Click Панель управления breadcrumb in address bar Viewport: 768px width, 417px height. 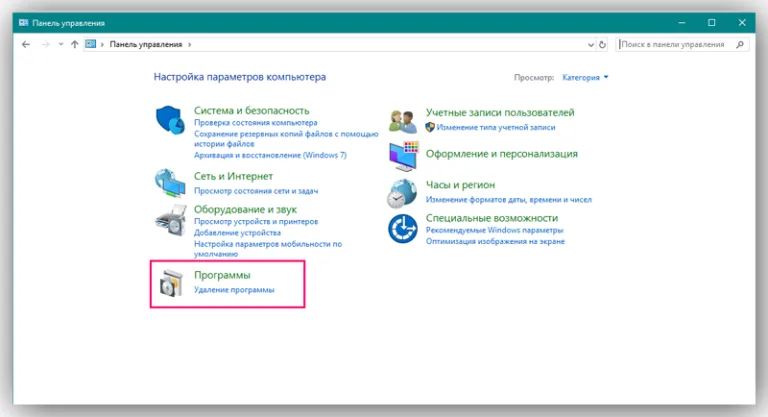145,45
